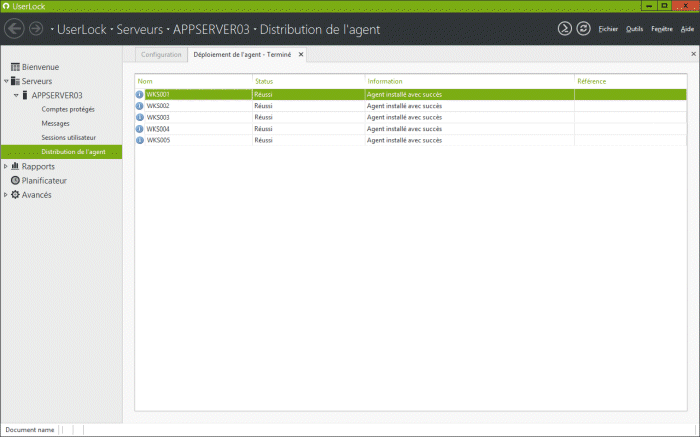Click the UserLock title bar logo
This screenshot has width=700, height=437.
tap(6, 6)
